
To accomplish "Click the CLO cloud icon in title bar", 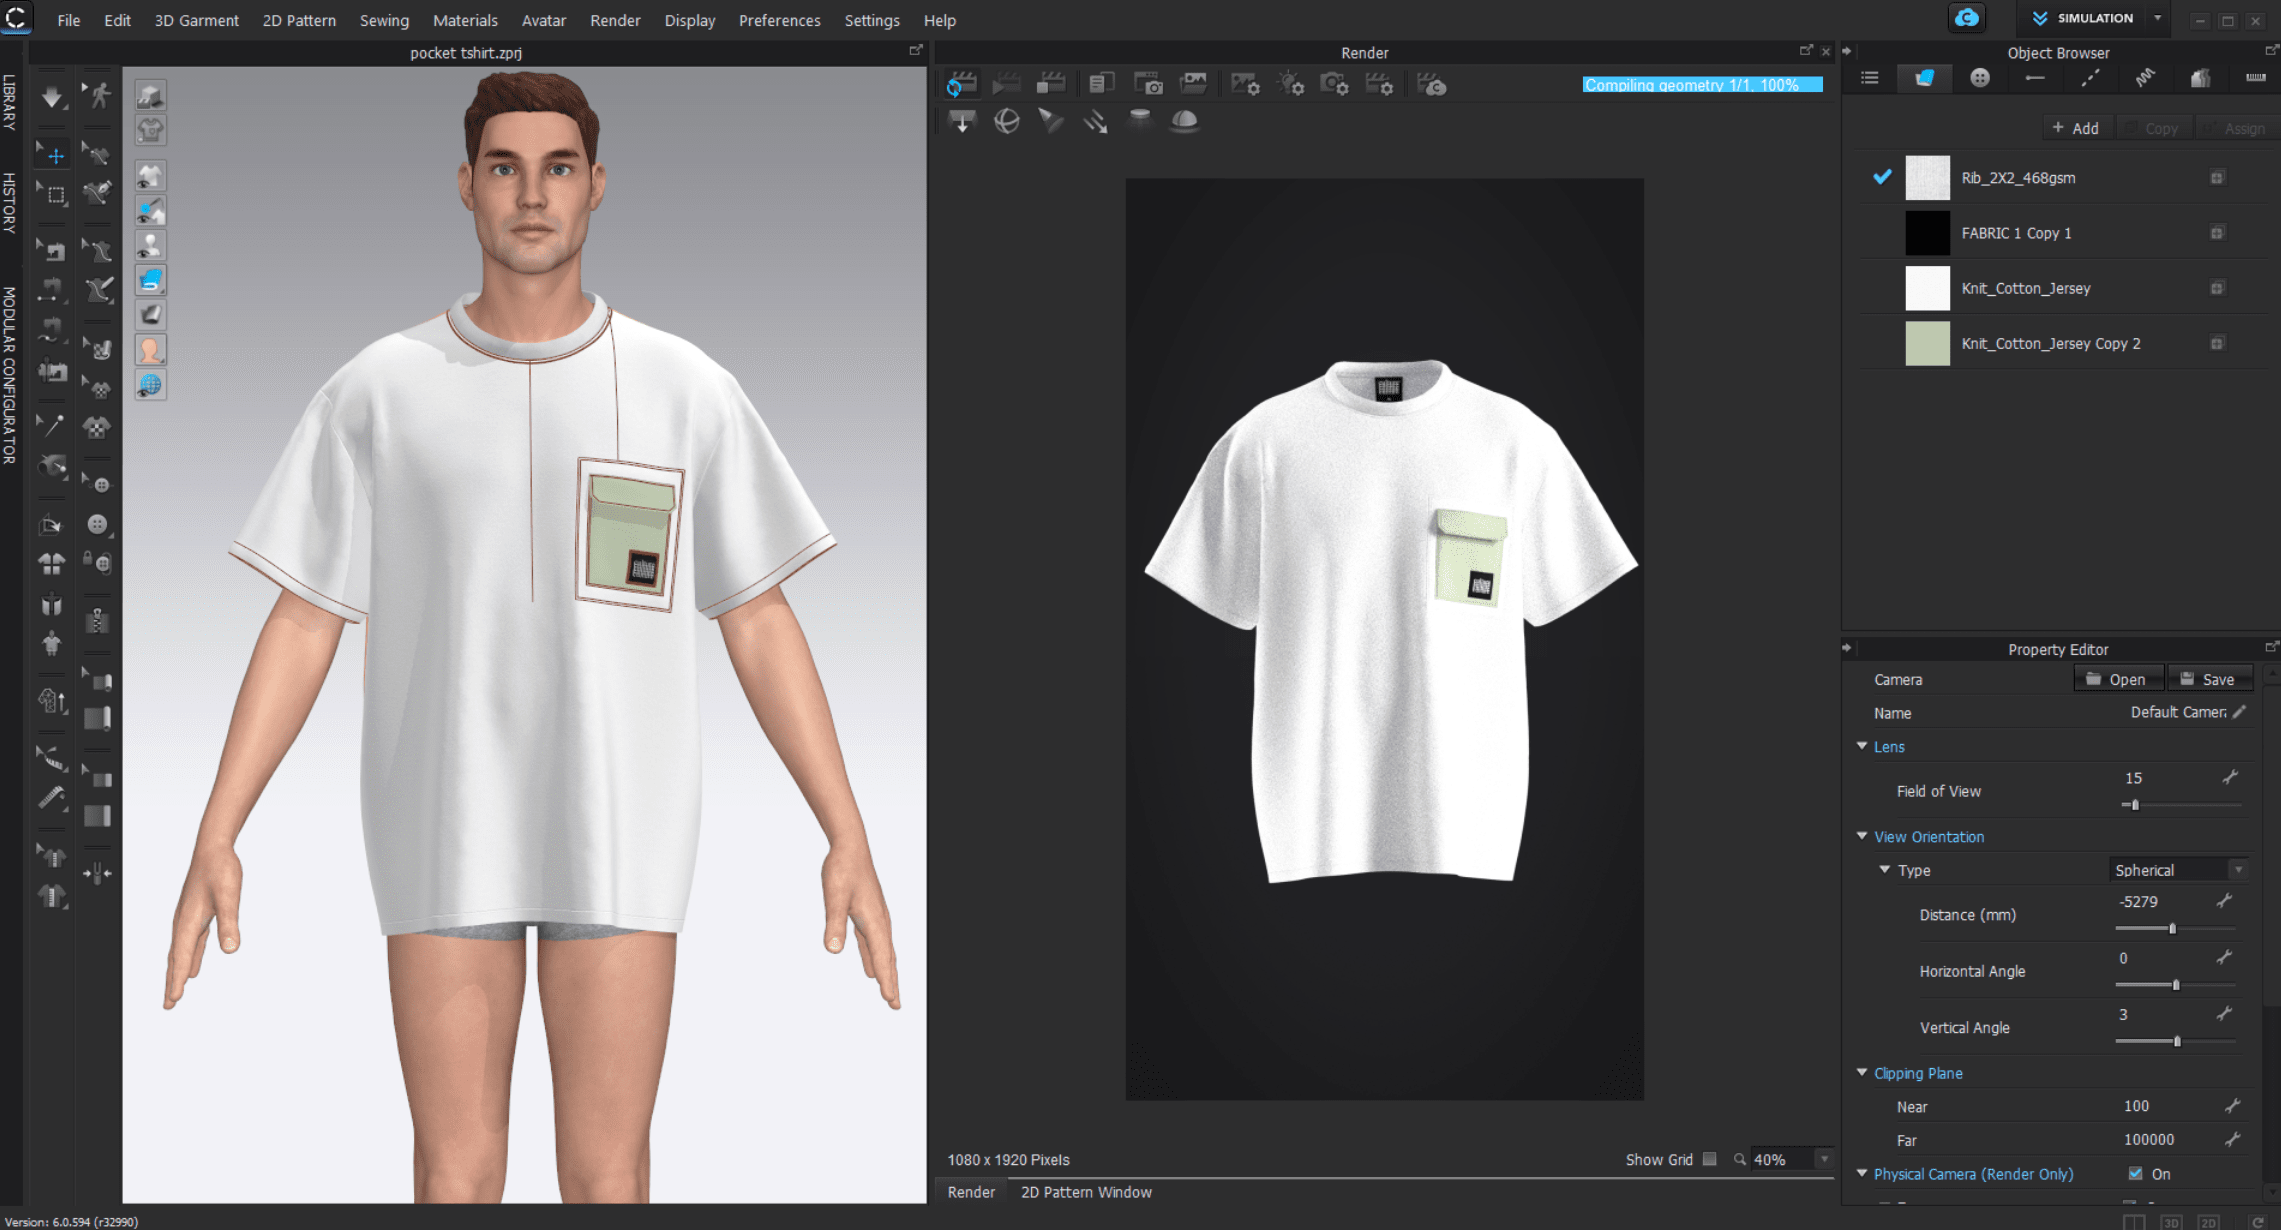I will click(1966, 19).
